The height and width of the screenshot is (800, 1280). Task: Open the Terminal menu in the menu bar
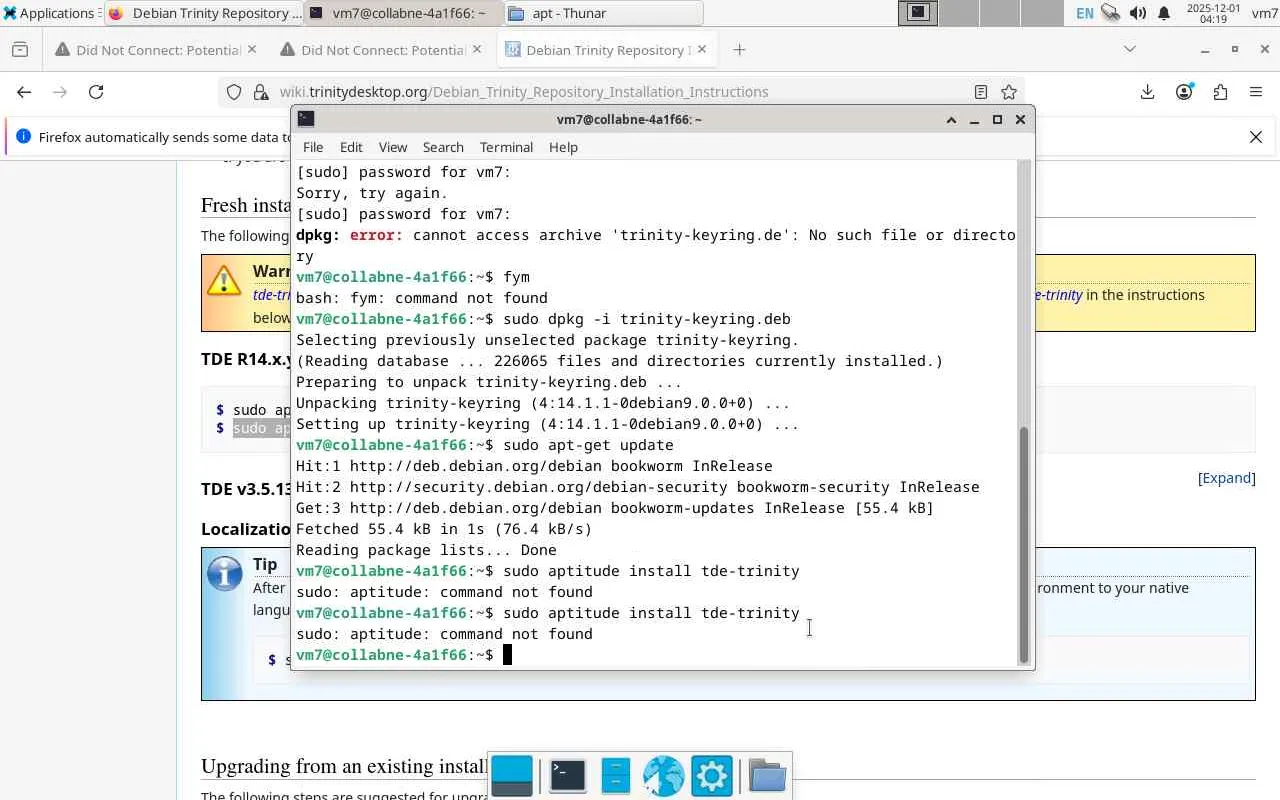(507, 147)
